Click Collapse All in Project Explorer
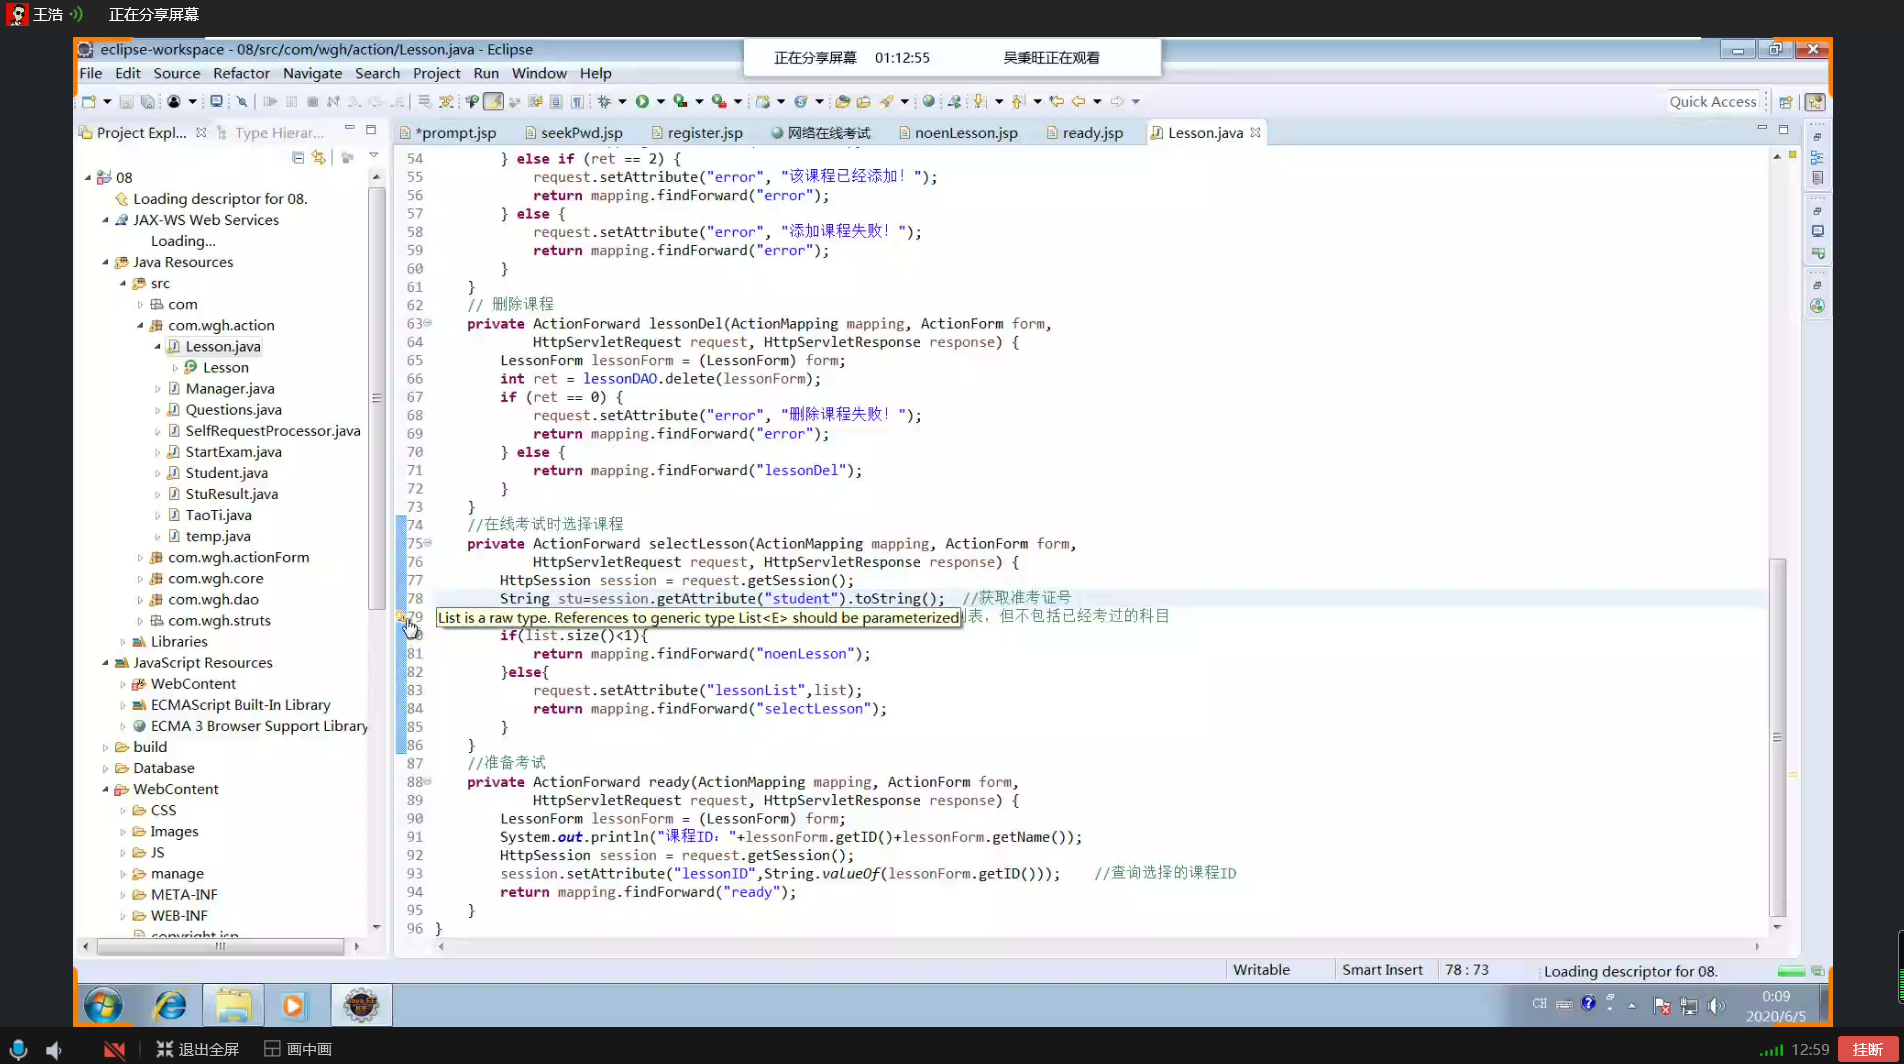Viewport: 1904px width, 1064px height. click(297, 157)
